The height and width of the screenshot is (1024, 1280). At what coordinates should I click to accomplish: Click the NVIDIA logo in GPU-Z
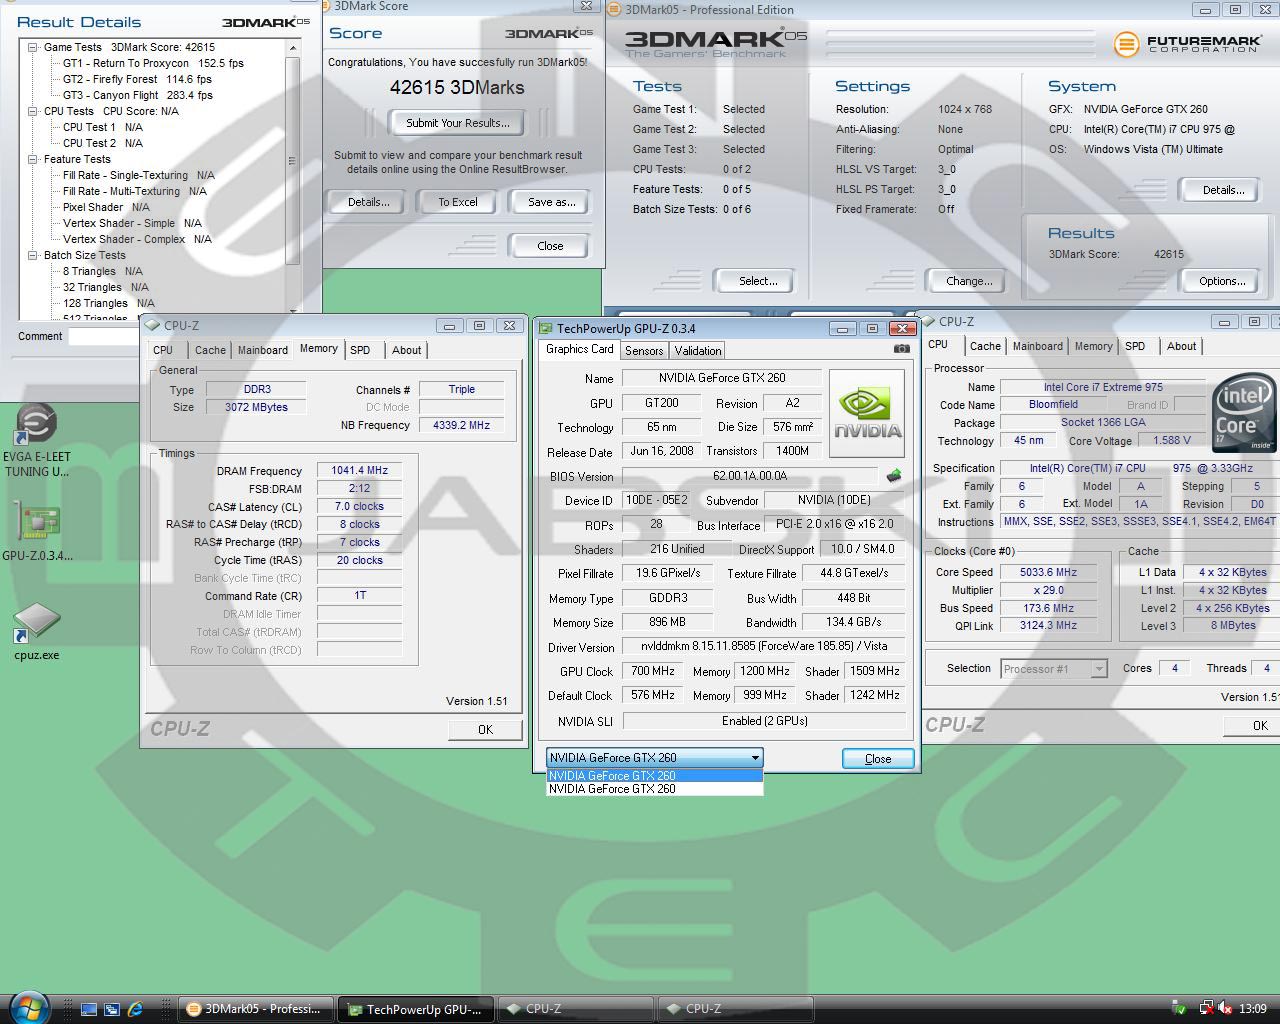[x=867, y=414]
